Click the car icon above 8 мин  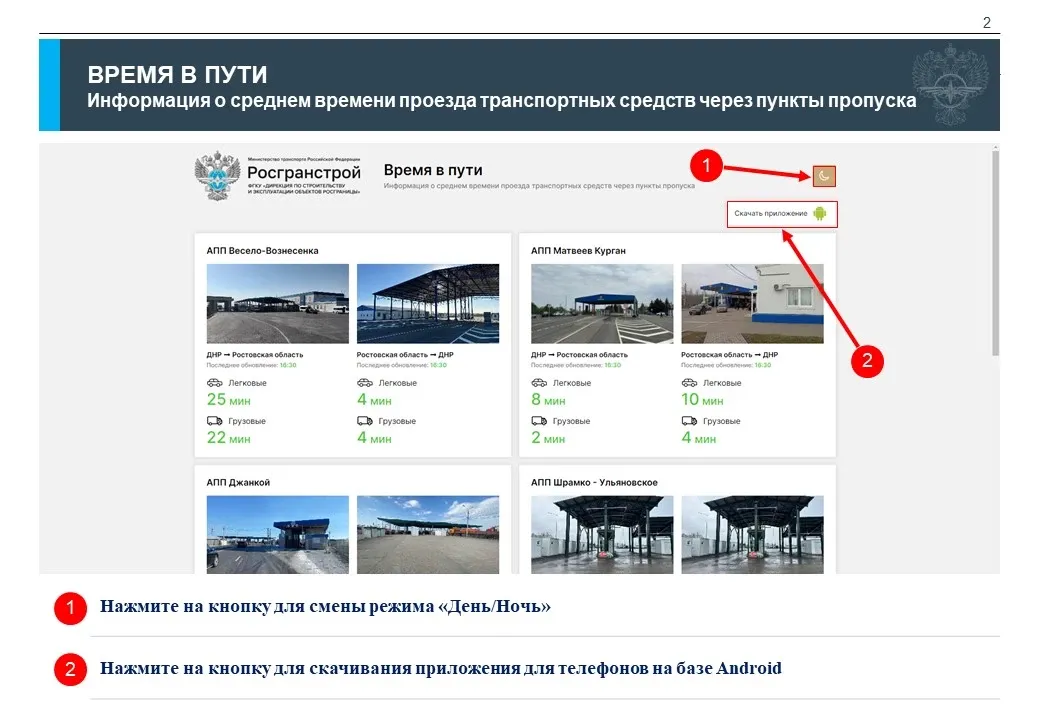pyautogui.click(x=539, y=383)
